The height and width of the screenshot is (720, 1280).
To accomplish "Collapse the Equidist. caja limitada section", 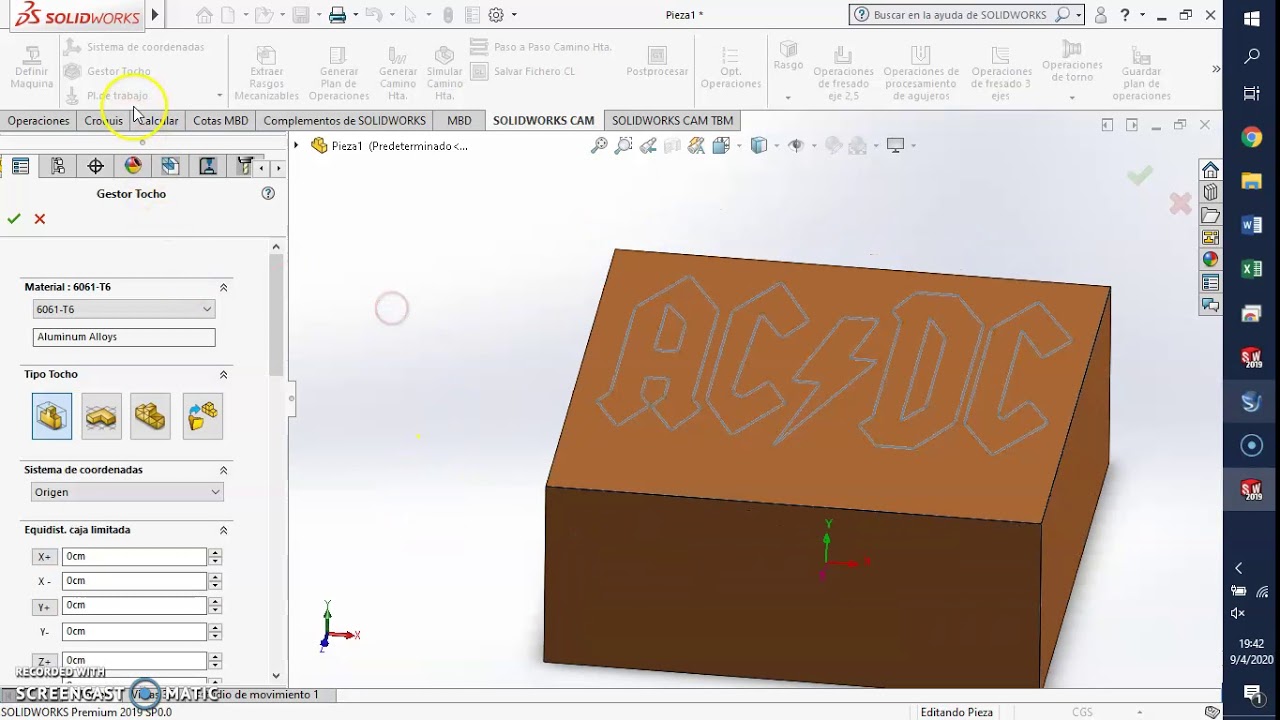I will pyautogui.click(x=223, y=530).
